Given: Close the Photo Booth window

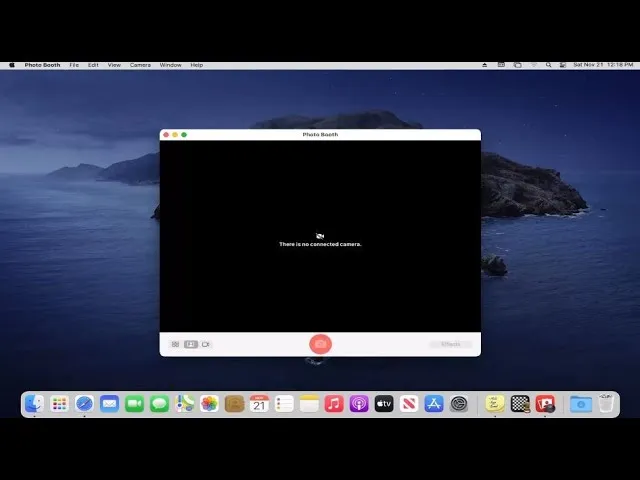Looking at the screenshot, I should coord(166,135).
